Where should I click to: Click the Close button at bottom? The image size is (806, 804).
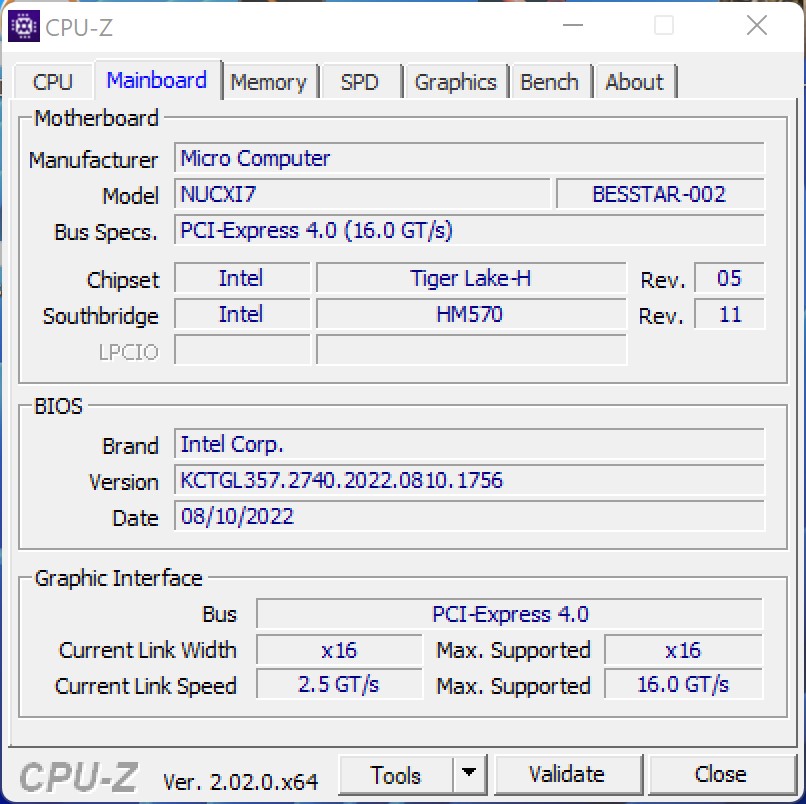tap(721, 775)
